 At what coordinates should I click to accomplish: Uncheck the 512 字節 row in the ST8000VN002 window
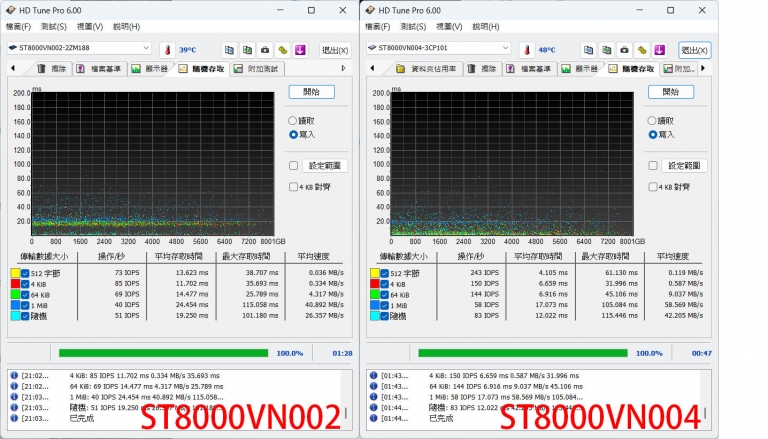[25, 273]
